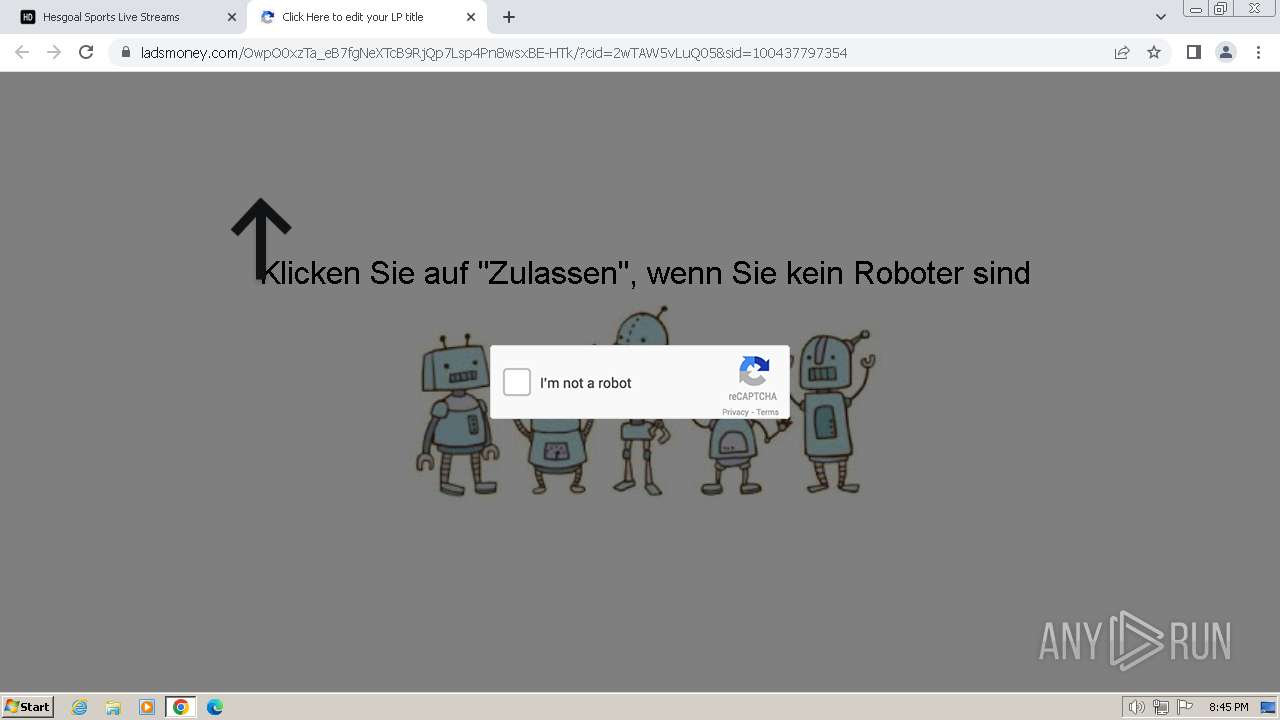The width and height of the screenshot is (1280, 720).
Task: Check the I'm not a robot checkbox
Action: (517, 382)
